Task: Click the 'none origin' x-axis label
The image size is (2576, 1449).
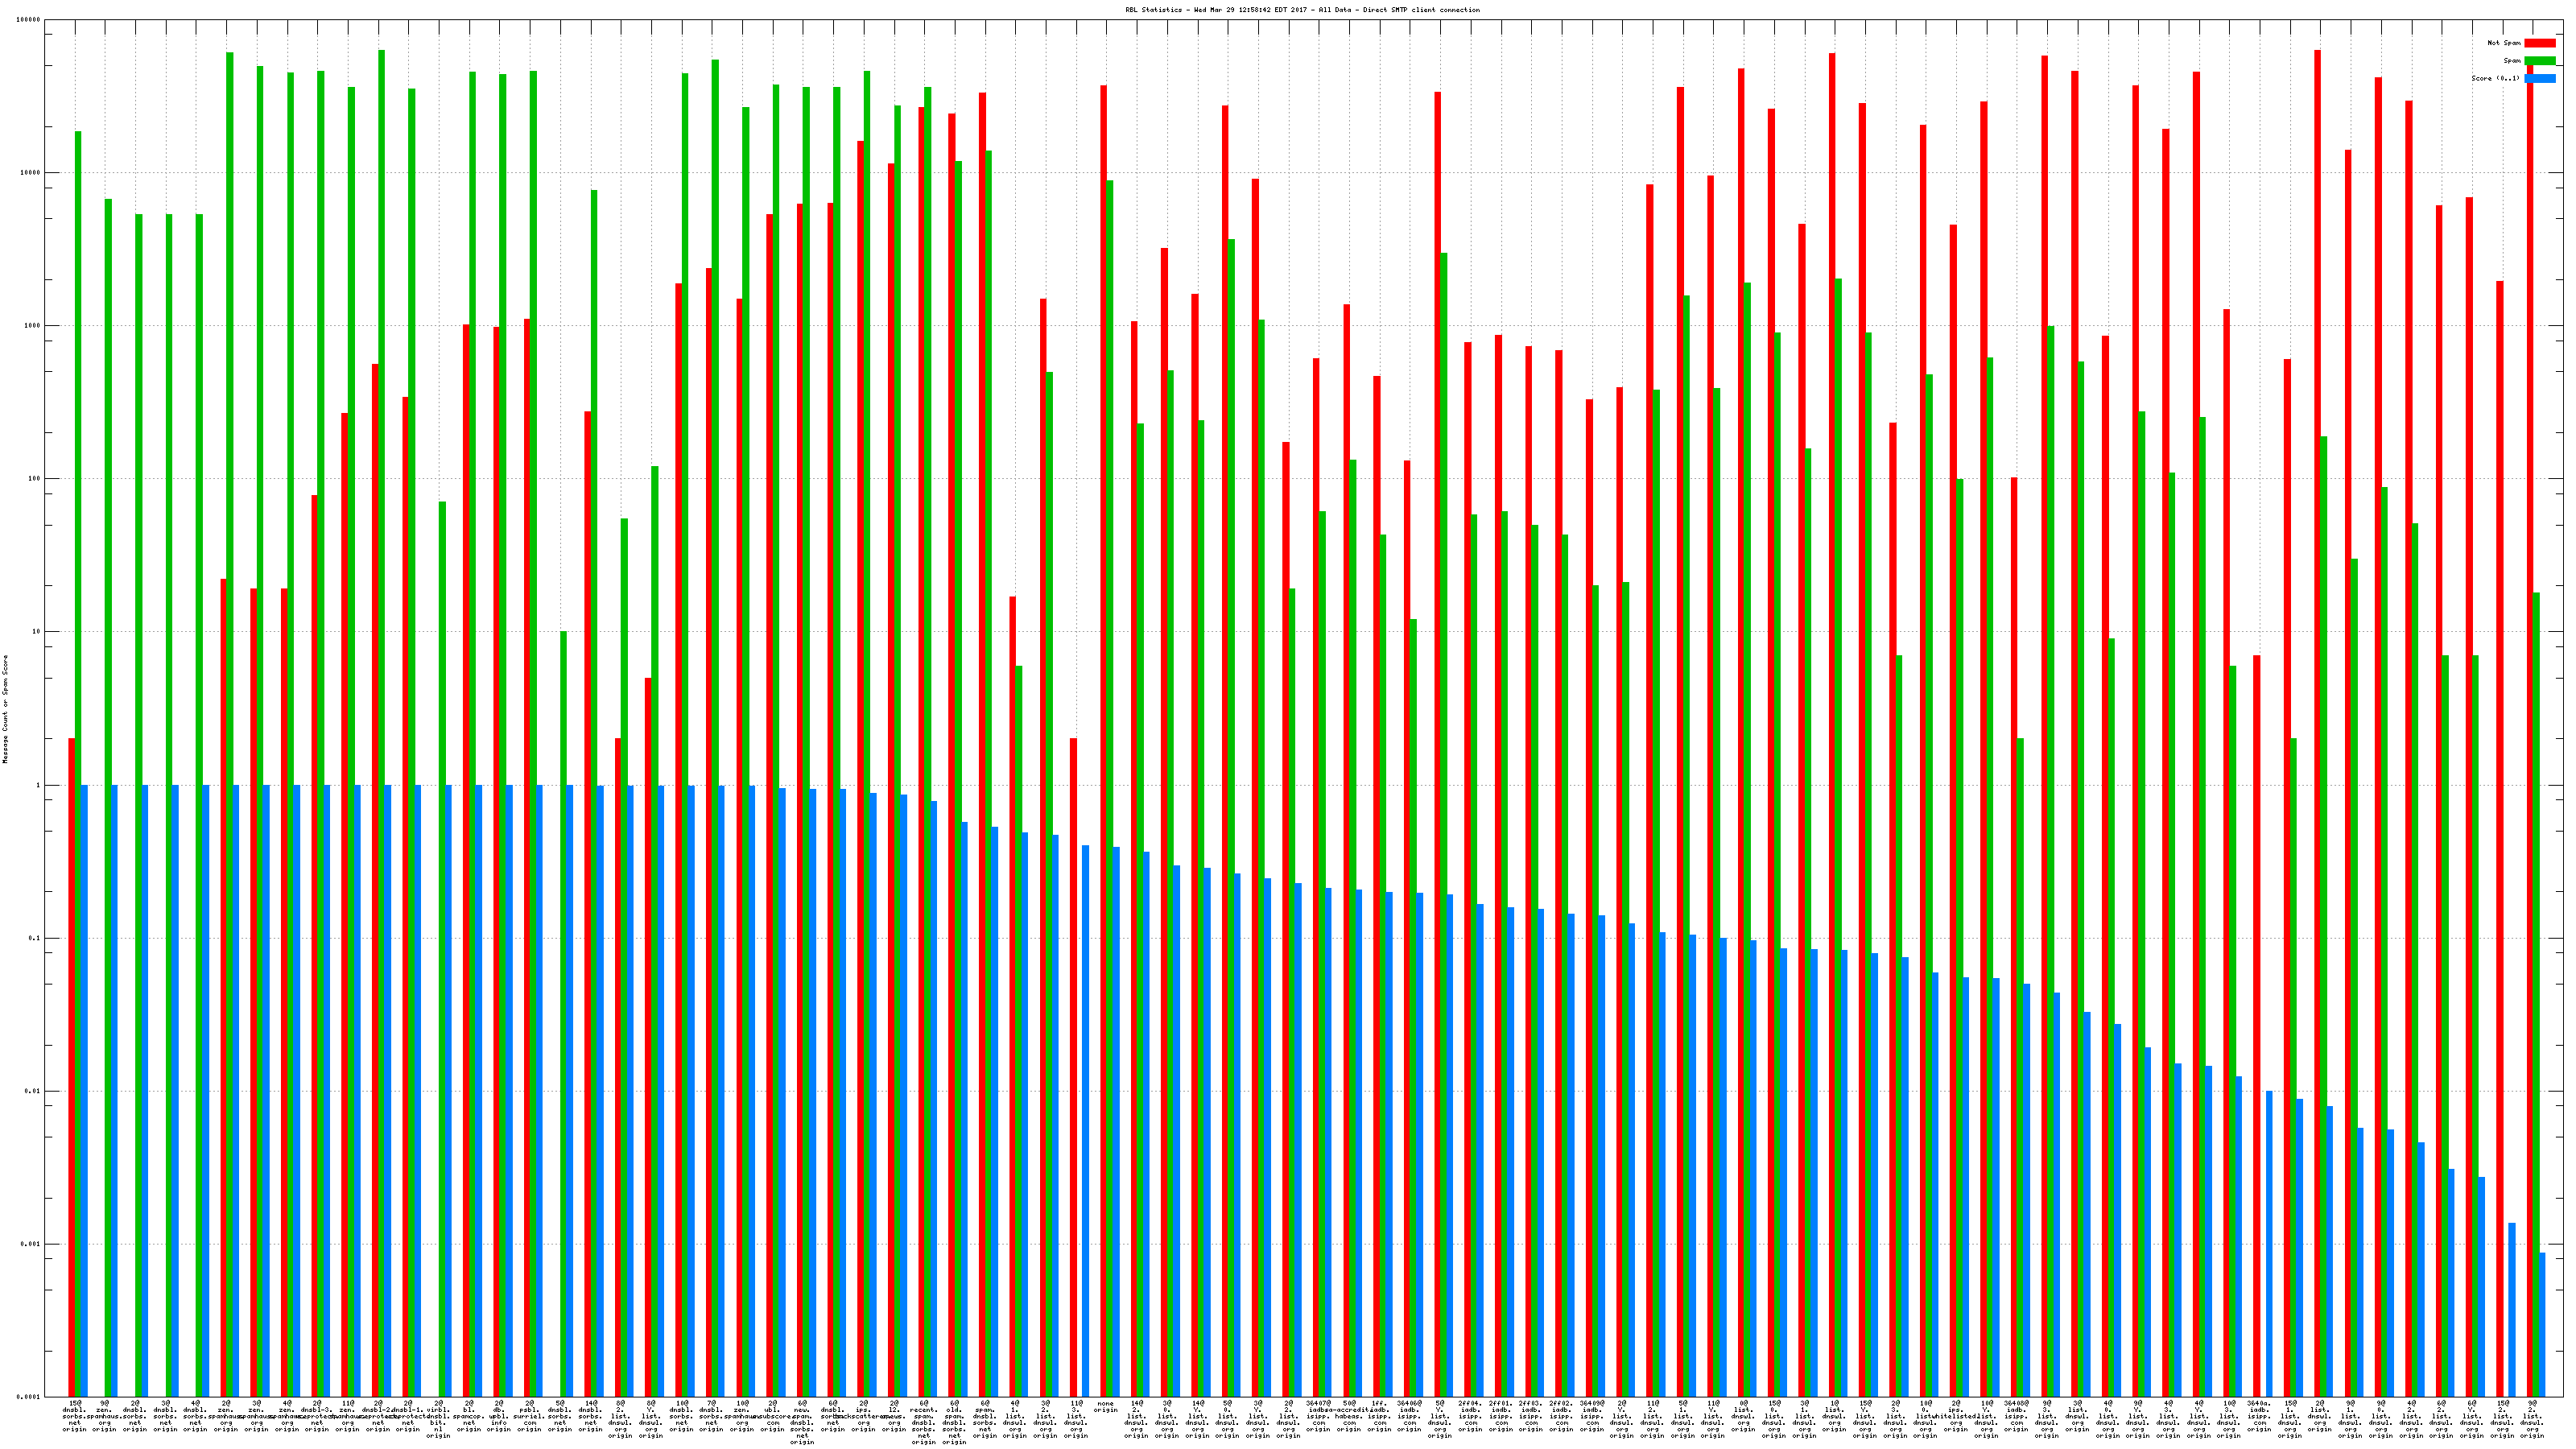Action: point(1105,1407)
